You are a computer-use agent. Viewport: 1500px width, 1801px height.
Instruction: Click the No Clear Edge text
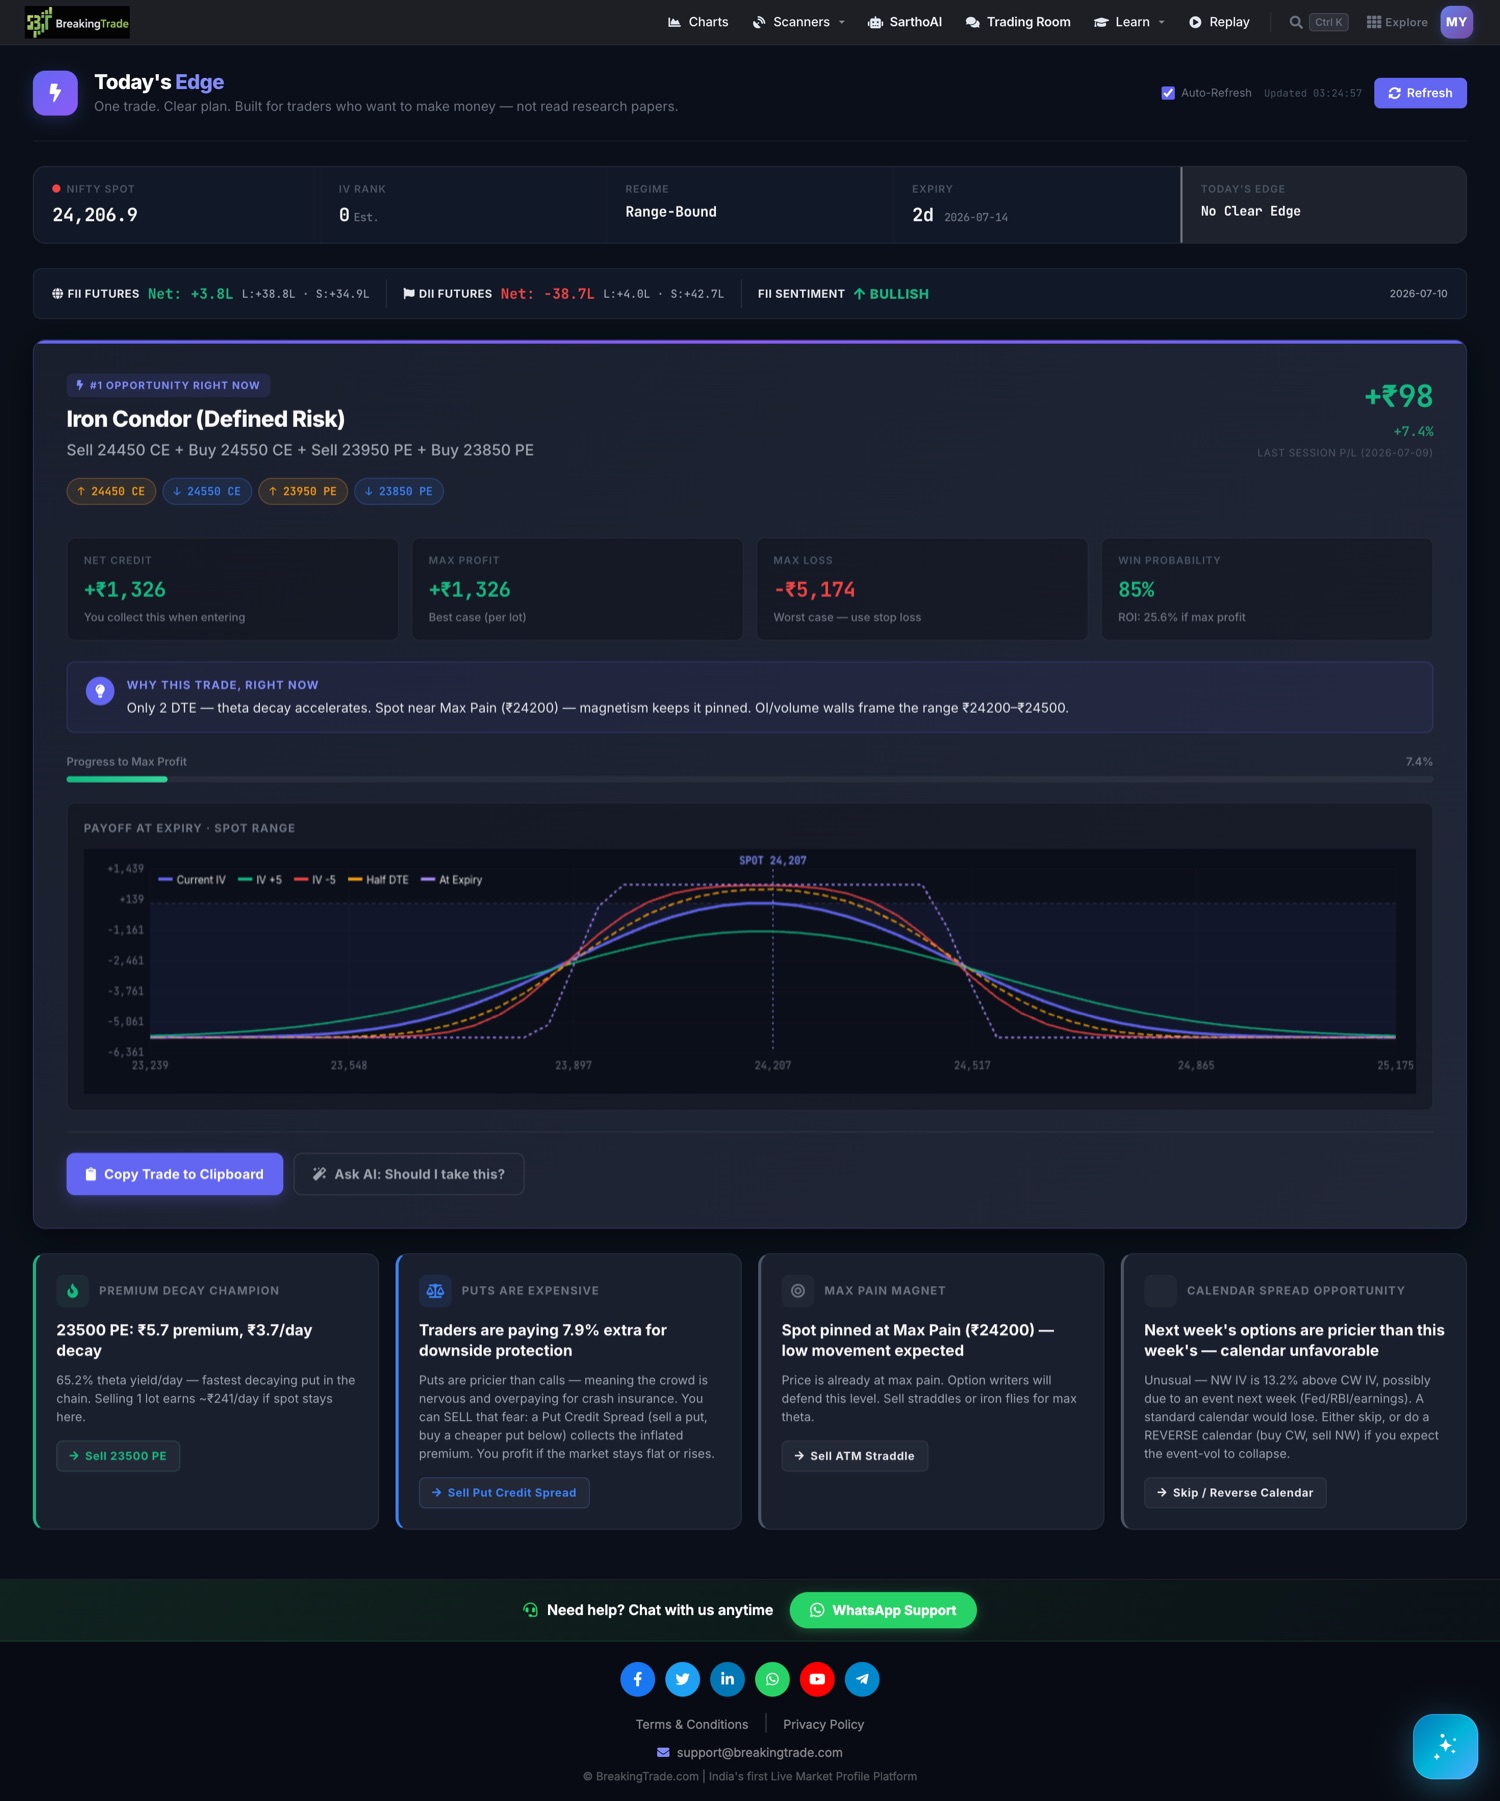pyautogui.click(x=1251, y=211)
